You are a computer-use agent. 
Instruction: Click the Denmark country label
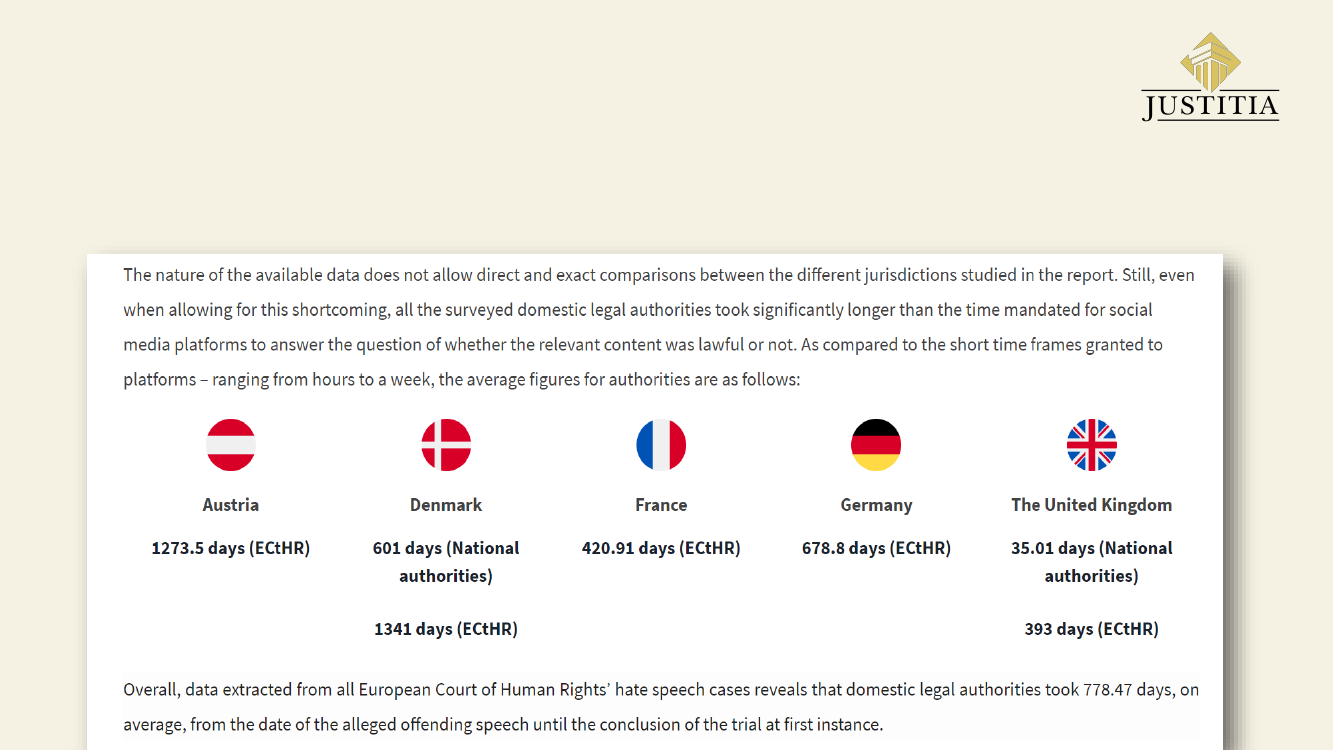[x=446, y=505]
